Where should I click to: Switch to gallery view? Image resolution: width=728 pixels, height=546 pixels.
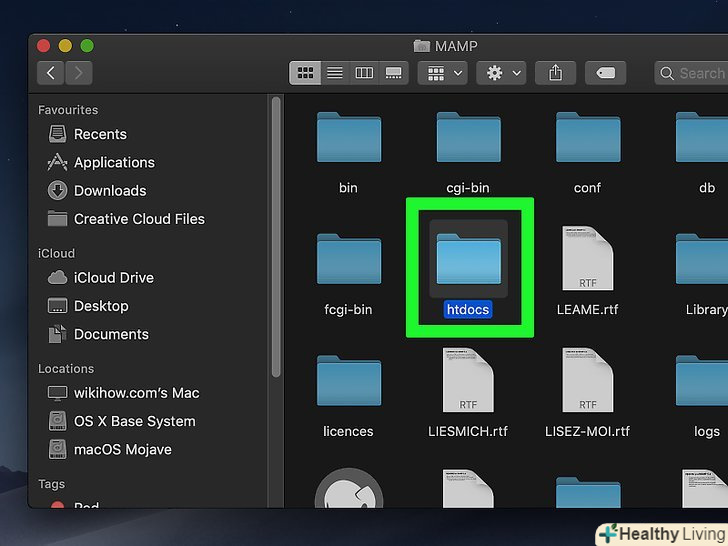click(x=394, y=73)
